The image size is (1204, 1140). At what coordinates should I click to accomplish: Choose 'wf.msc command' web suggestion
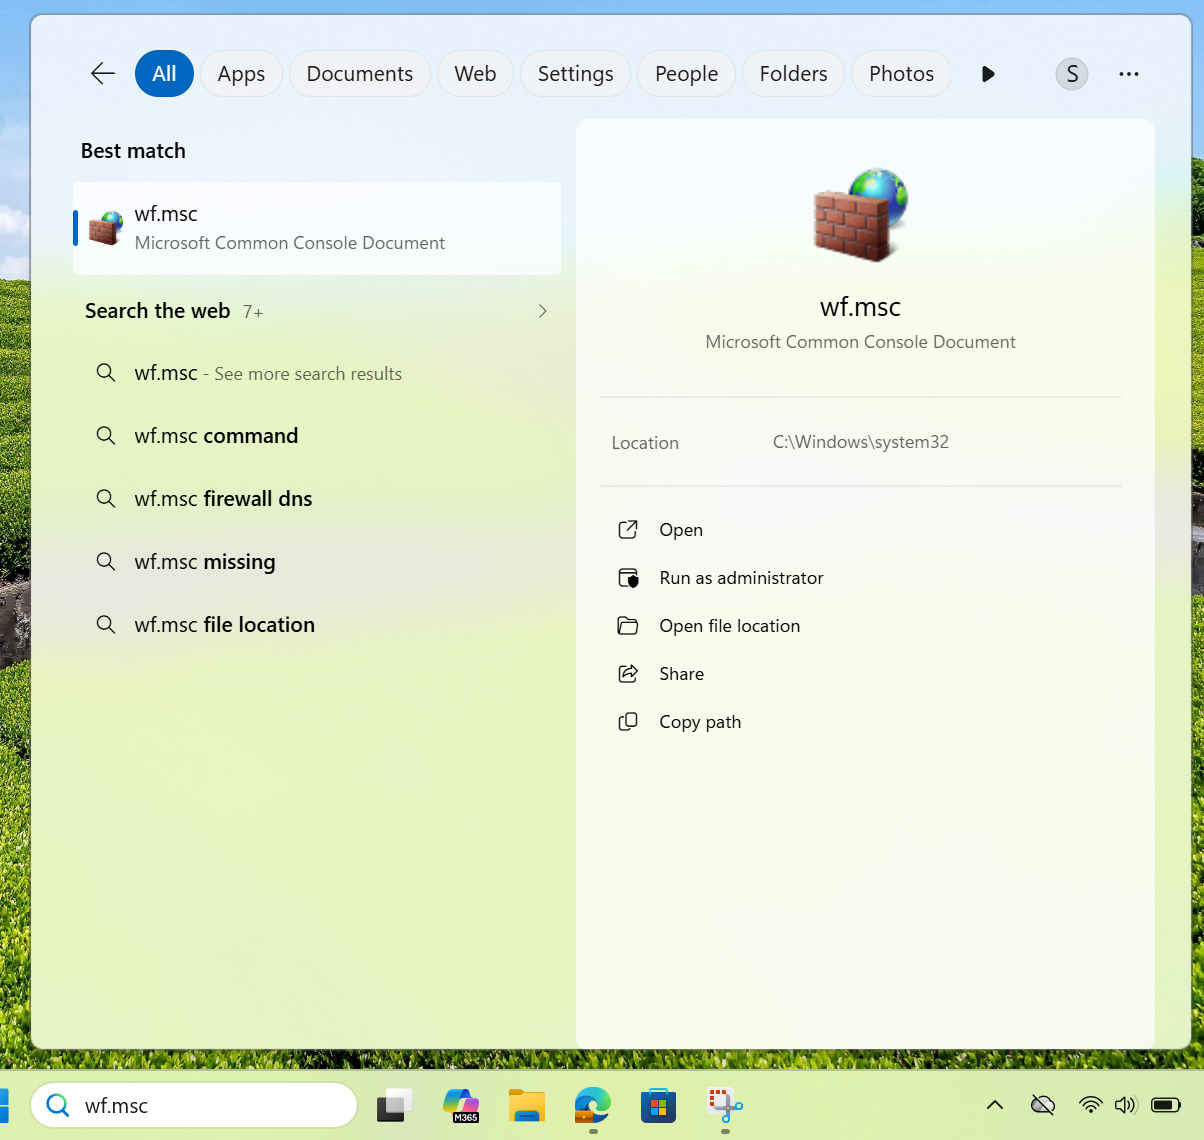pyautogui.click(x=317, y=436)
